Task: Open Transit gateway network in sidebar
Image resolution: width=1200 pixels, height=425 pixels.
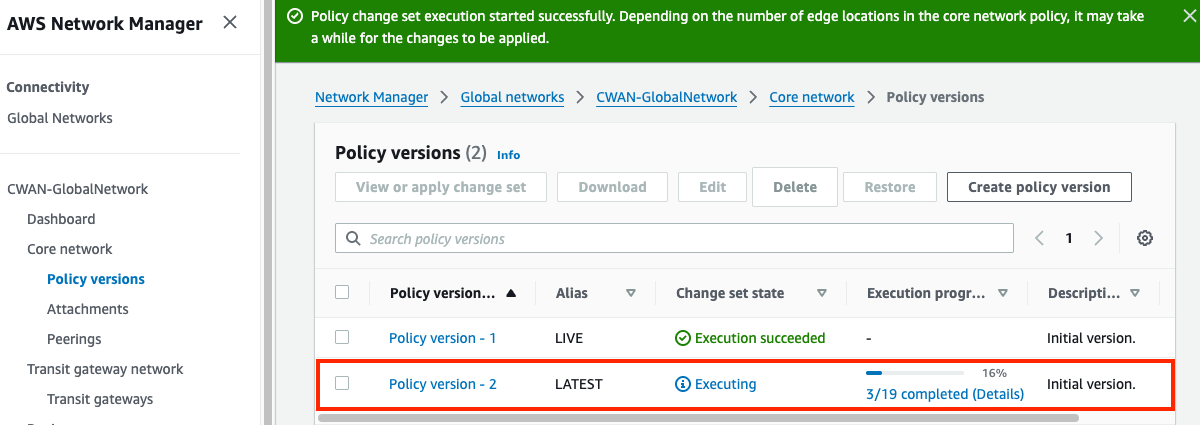Action: click(x=105, y=369)
